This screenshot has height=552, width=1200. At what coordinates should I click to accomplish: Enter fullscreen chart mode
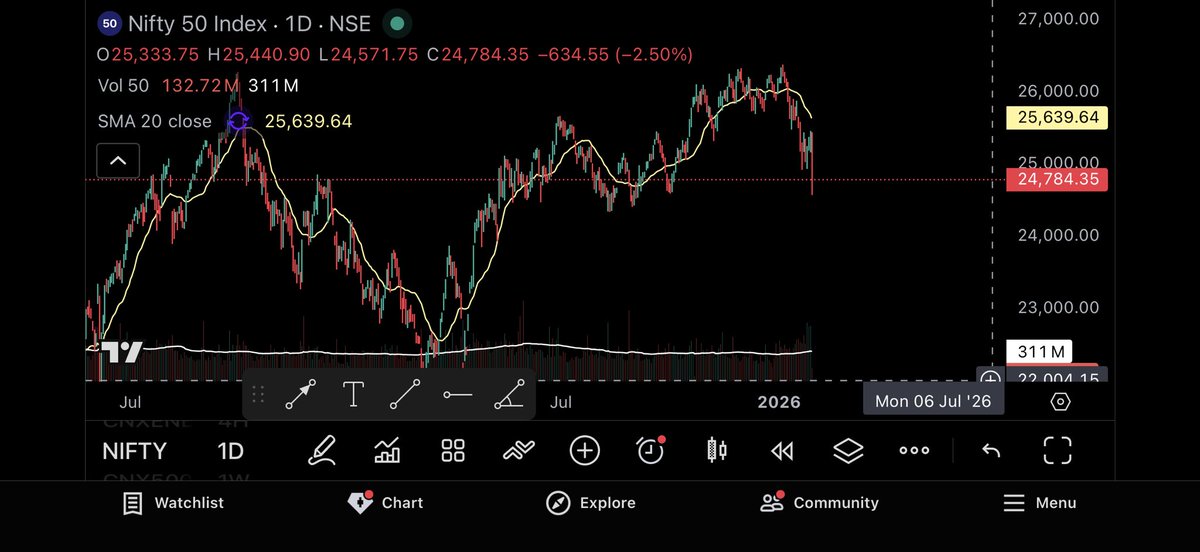(x=1057, y=450)
